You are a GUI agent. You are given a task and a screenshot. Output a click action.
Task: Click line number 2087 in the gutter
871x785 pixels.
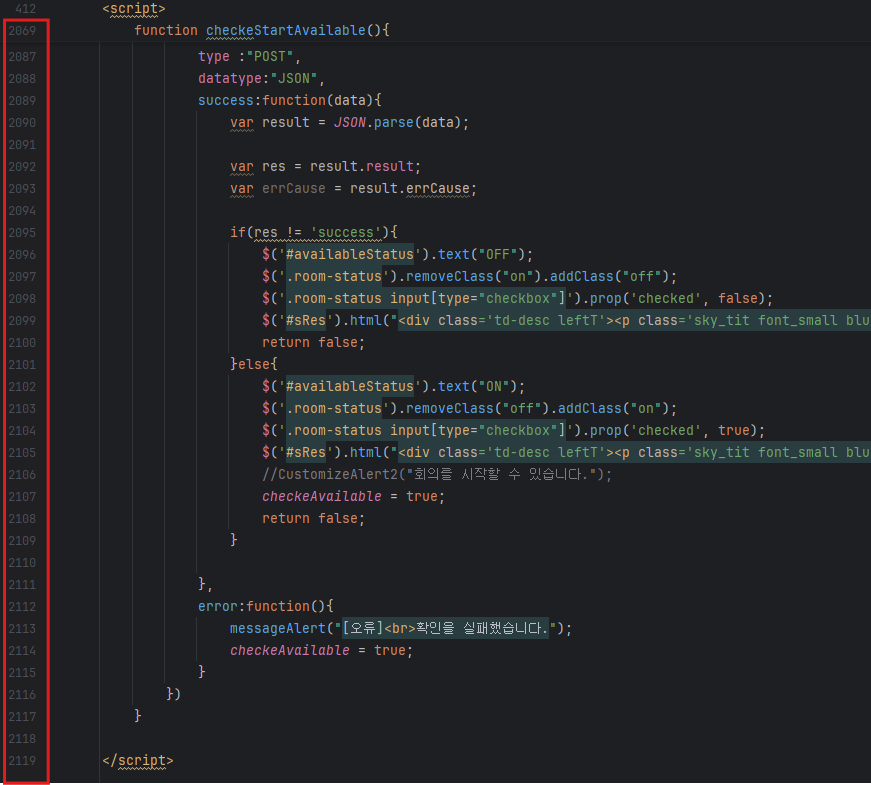(x=22, y=57)
